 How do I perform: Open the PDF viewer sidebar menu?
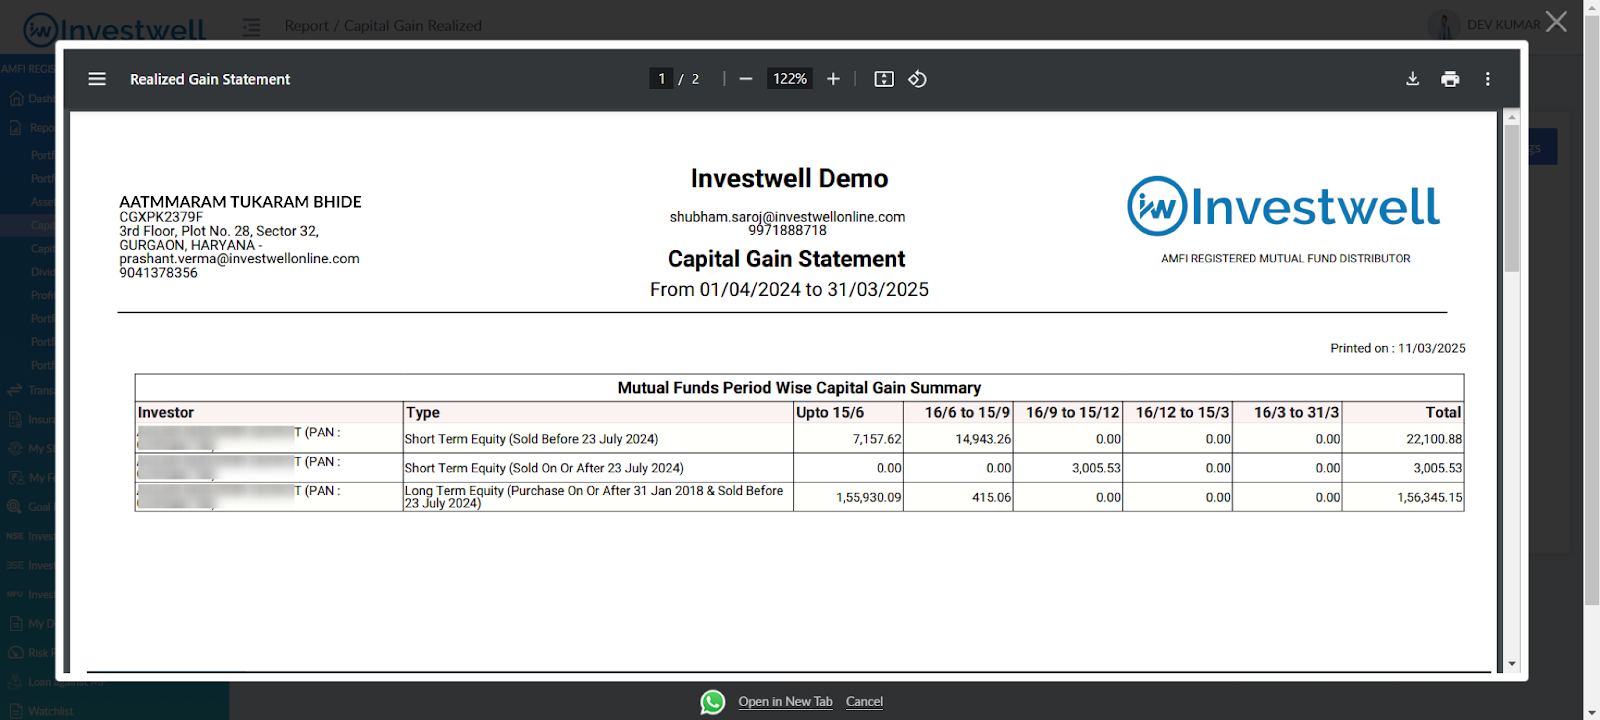[97, 79]
